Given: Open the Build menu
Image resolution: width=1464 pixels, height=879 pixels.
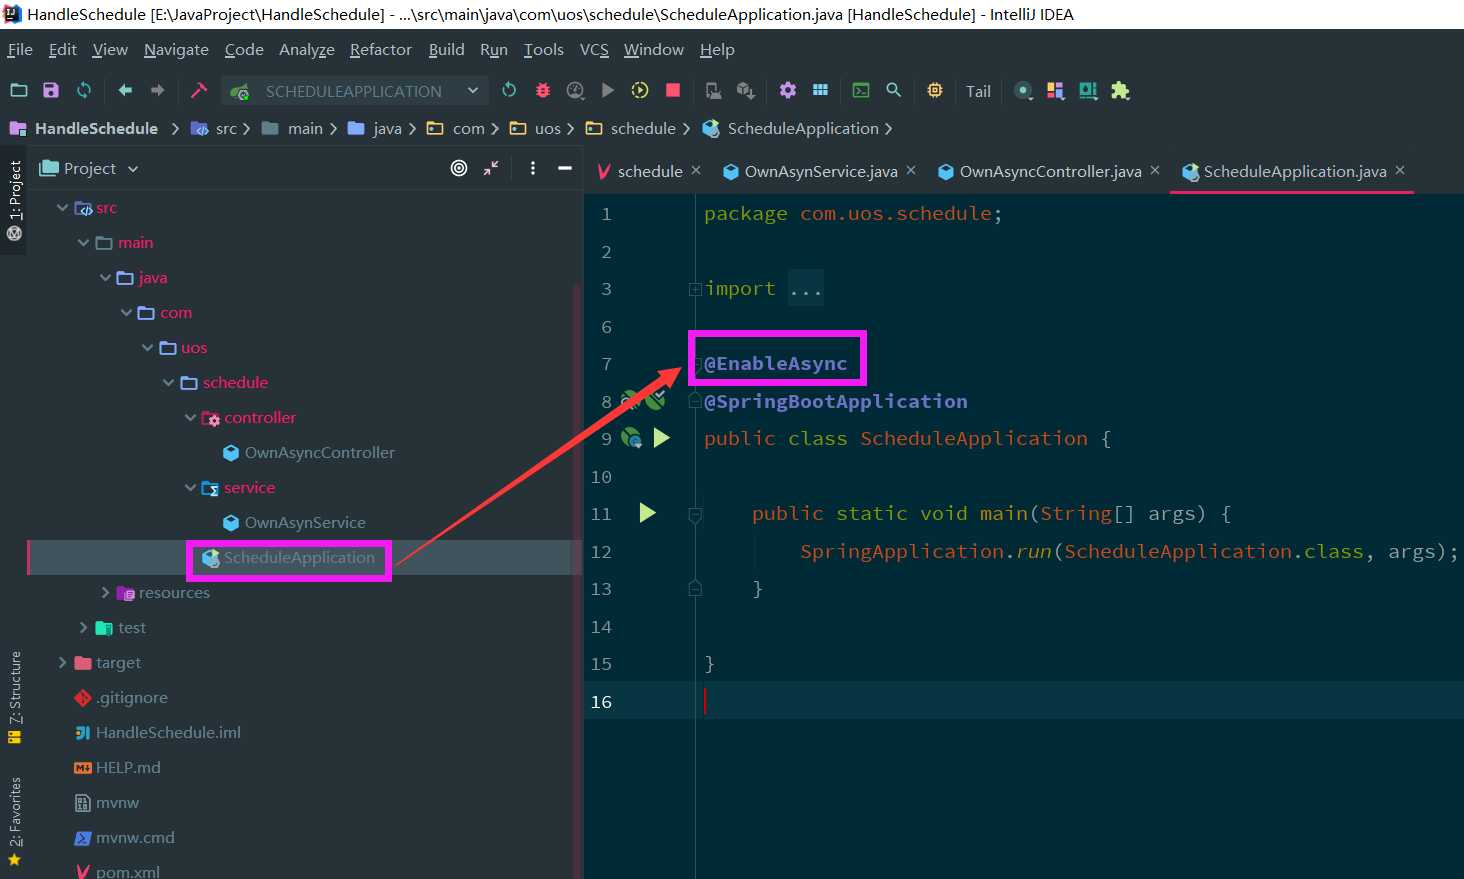Looking at the screenshot, I should 446,49.
